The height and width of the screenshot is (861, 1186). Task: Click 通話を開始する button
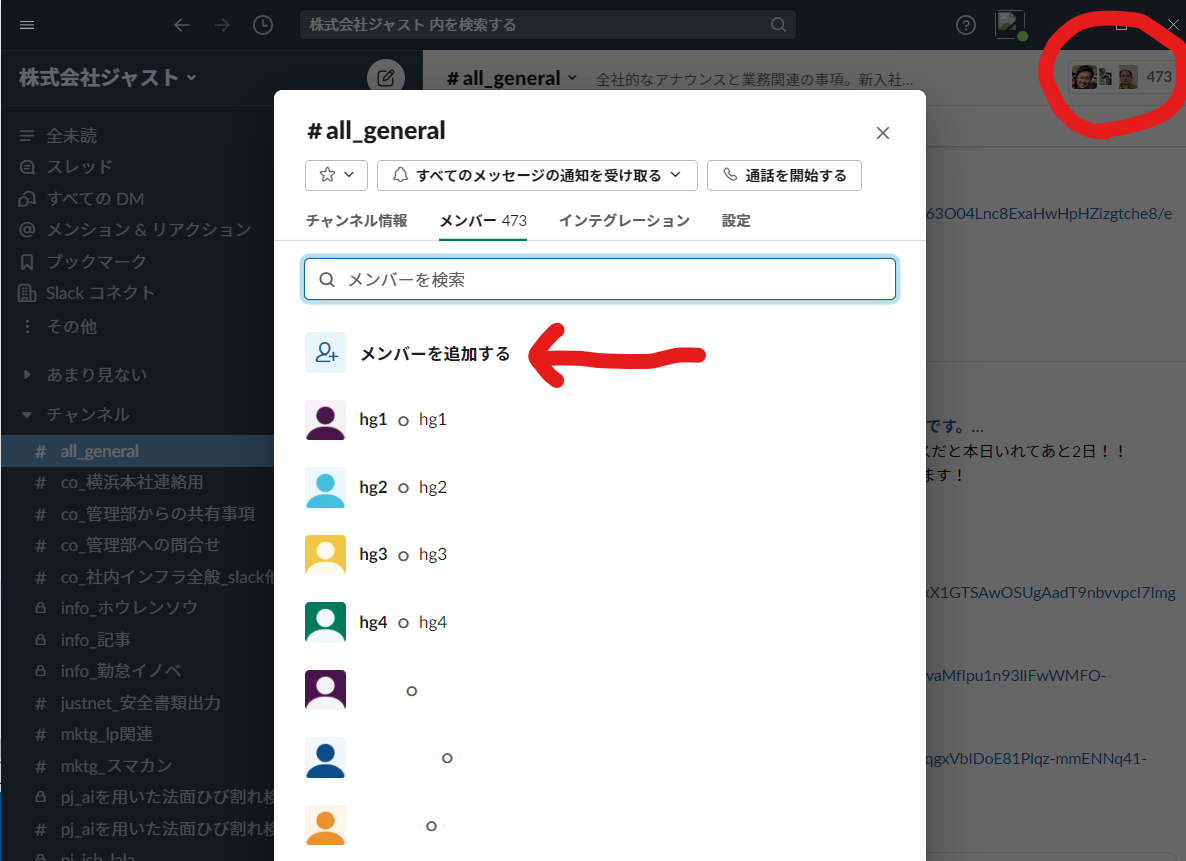(x=784, y=175)
